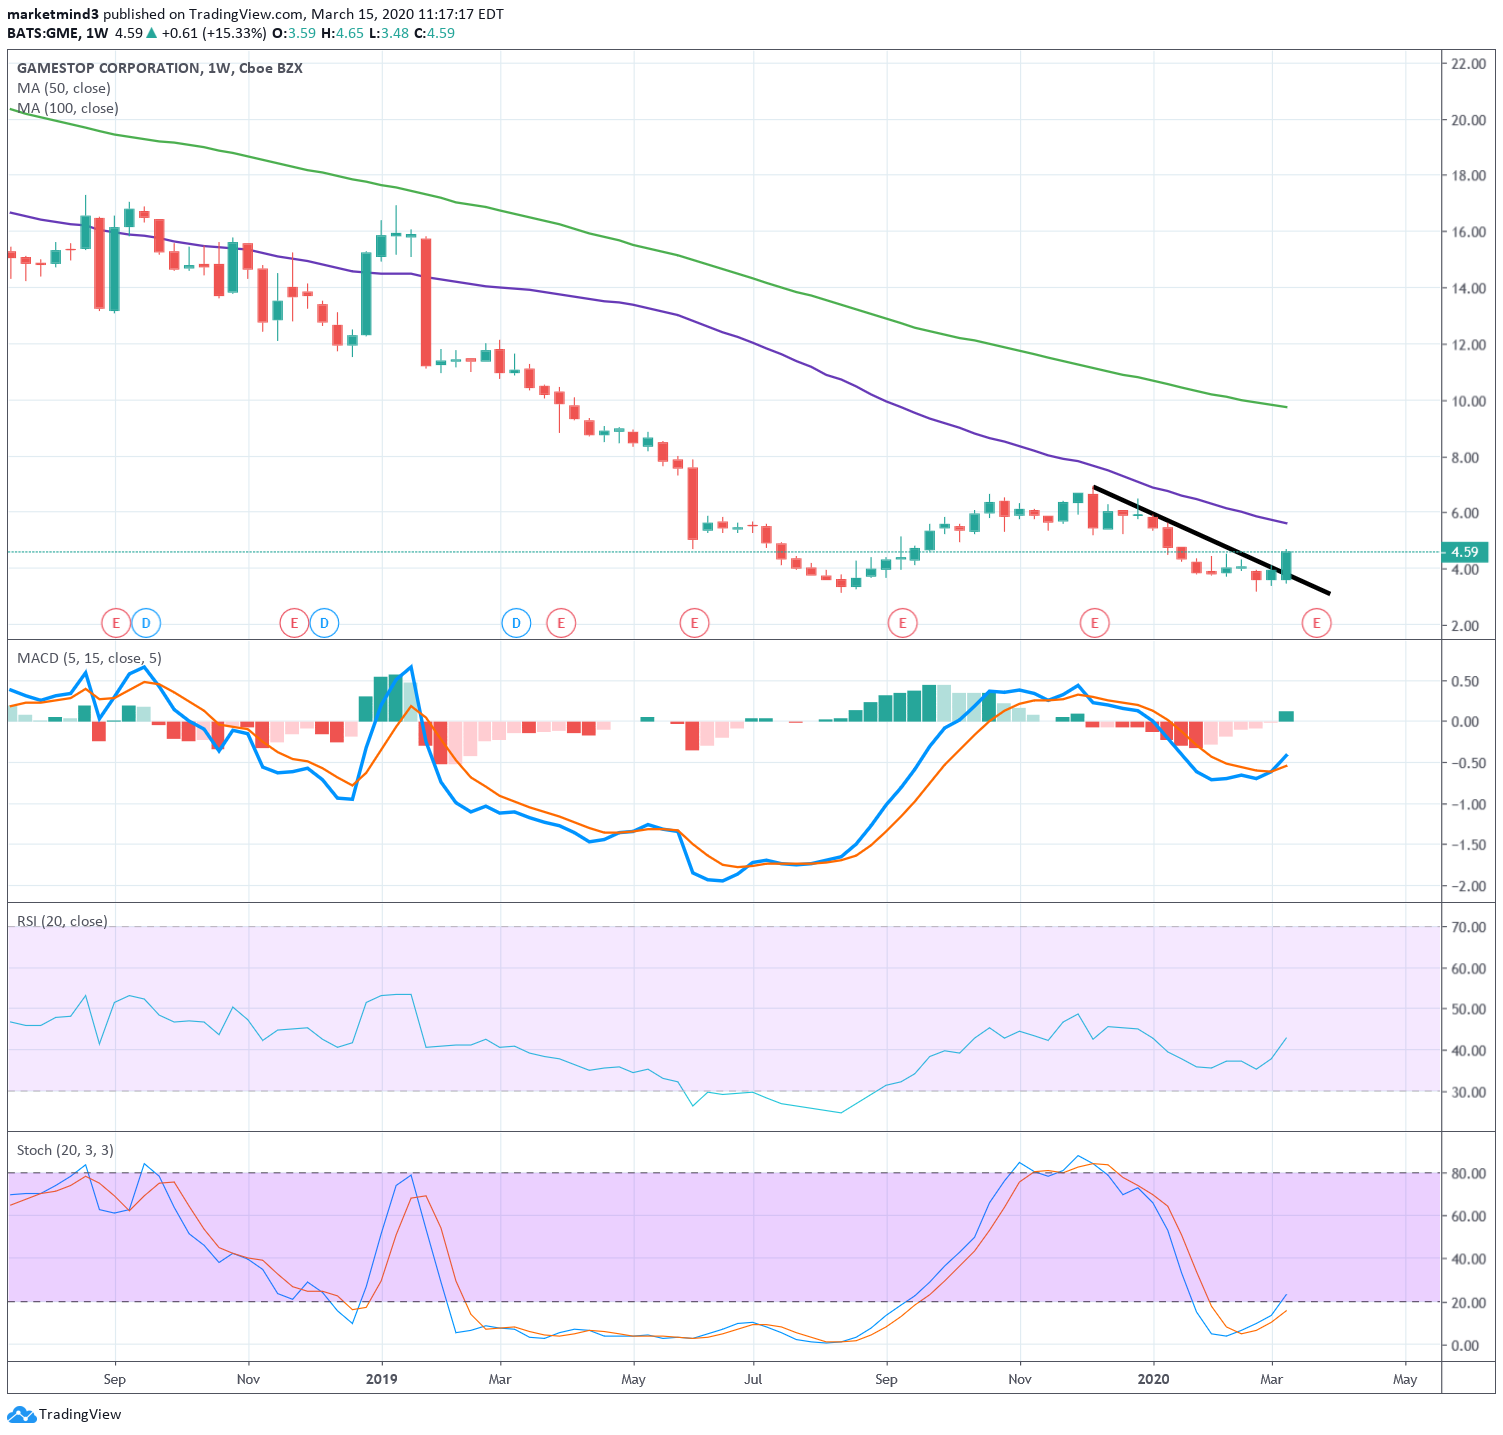Click the RSI (20, close) indicator label
The height and width of the screenshot is (1435, 1503).
tap(62, 921)
